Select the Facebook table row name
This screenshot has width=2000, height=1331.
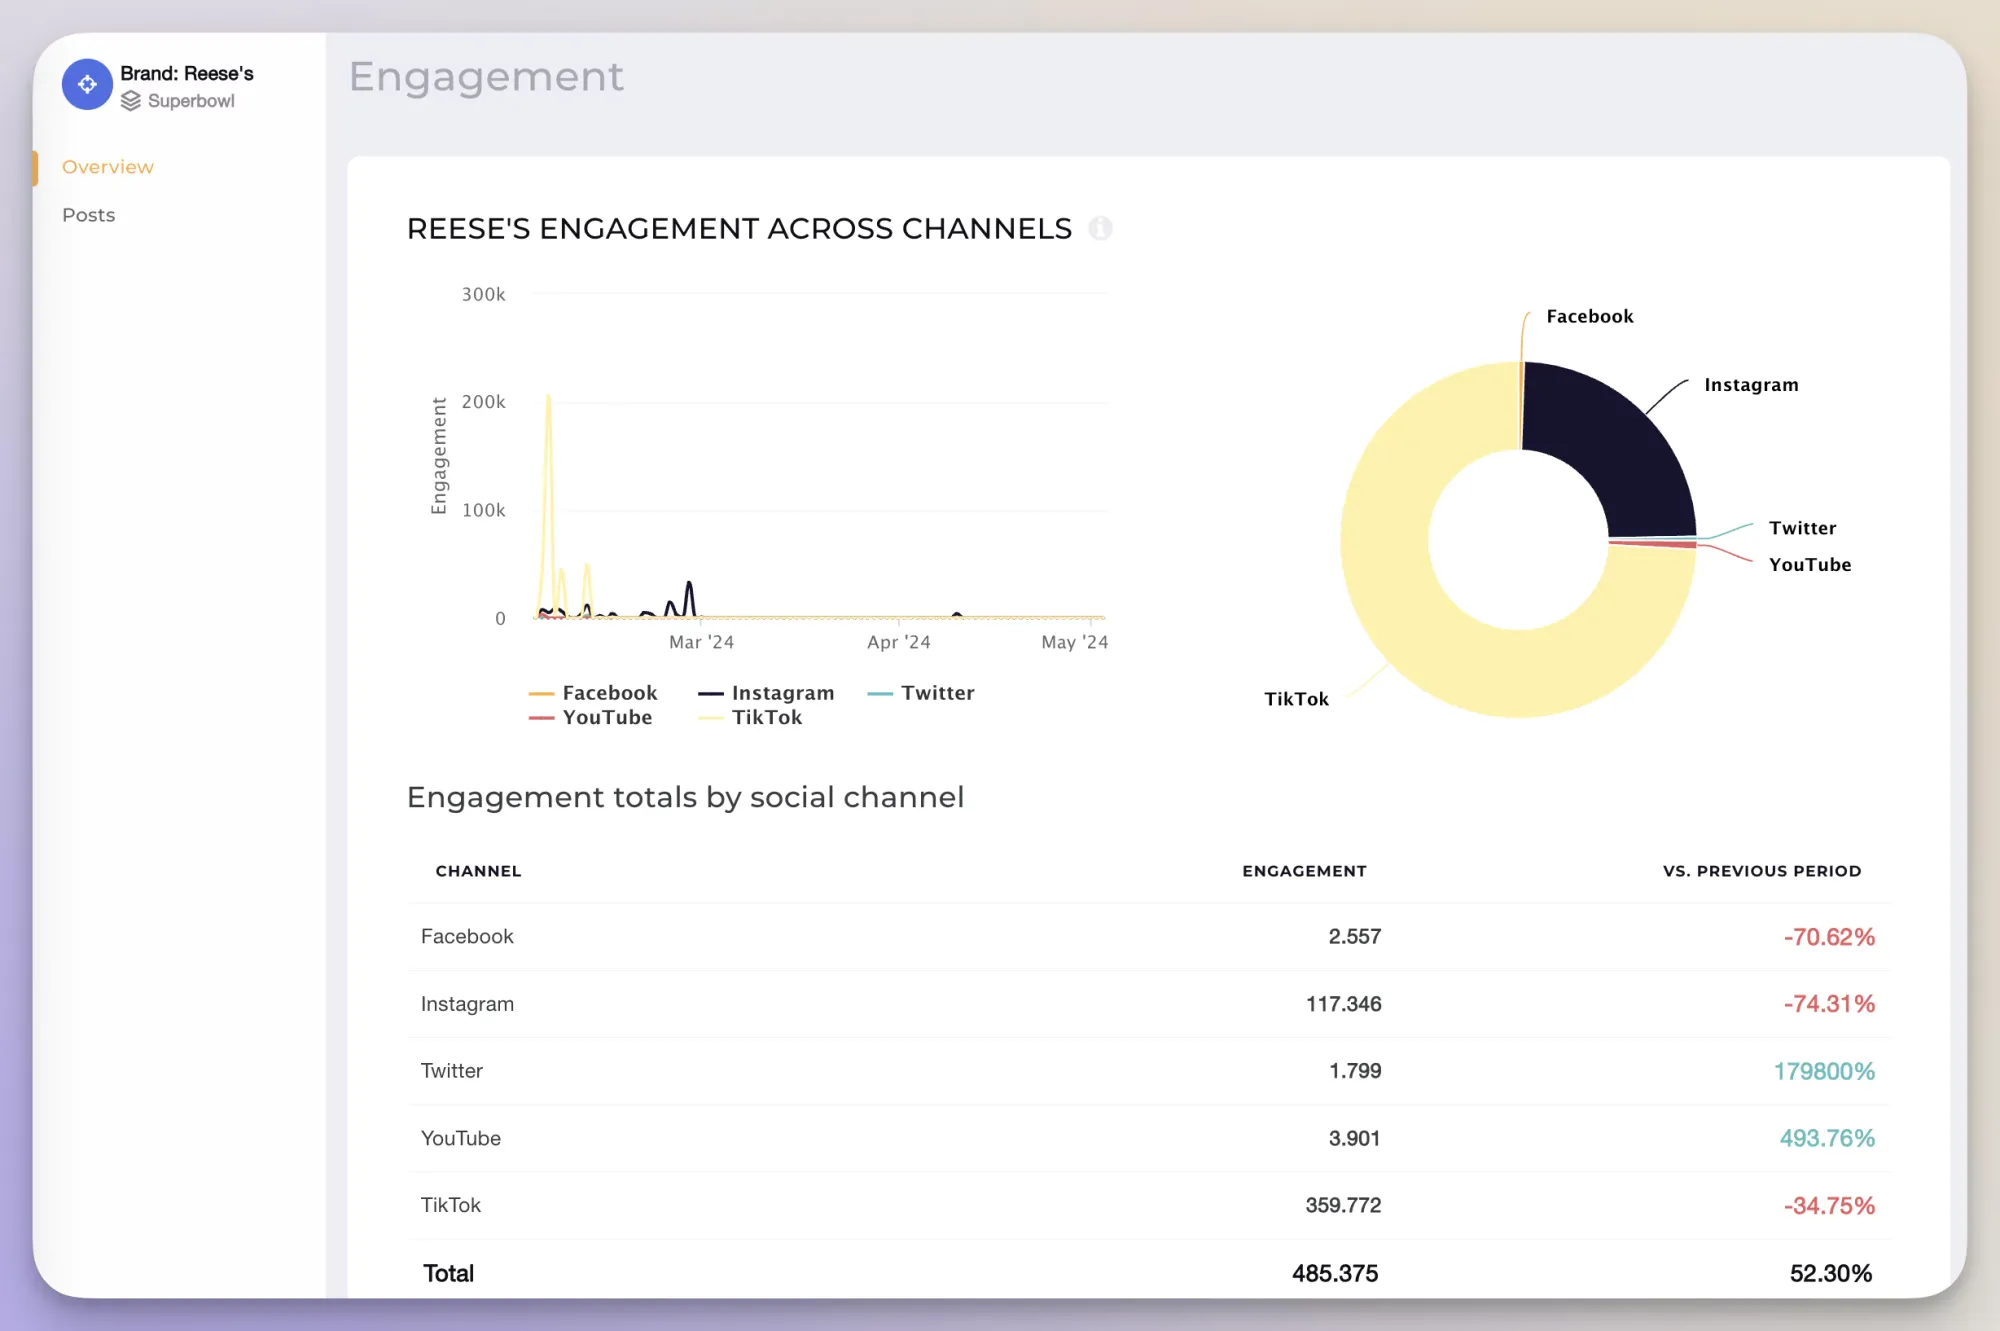[467, 937]
